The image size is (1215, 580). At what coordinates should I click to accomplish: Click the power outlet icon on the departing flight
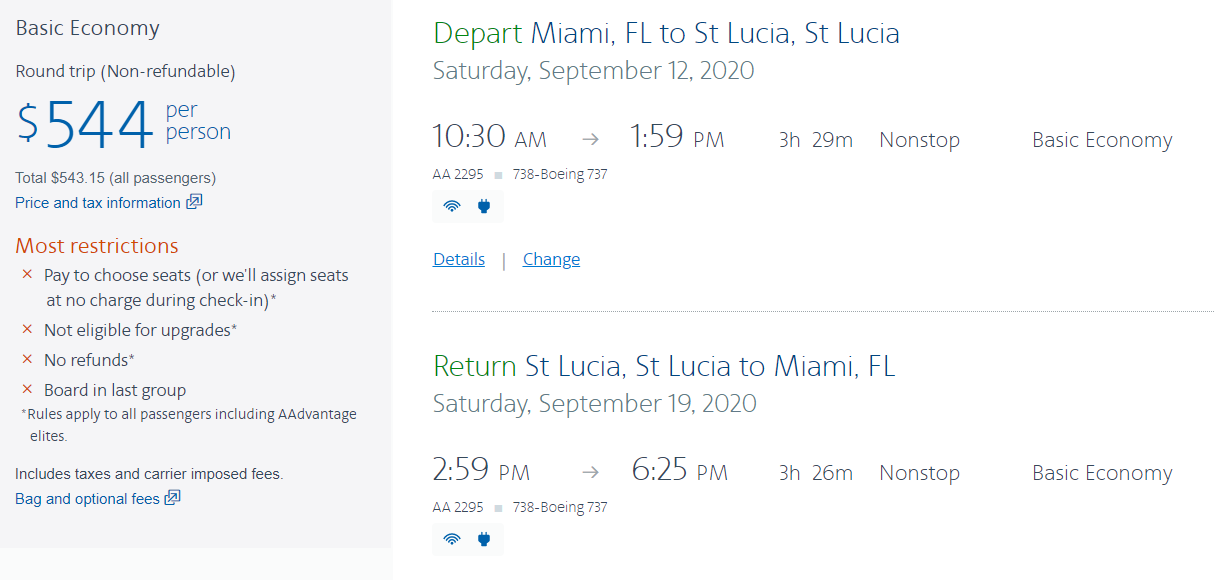click(484, 207)
